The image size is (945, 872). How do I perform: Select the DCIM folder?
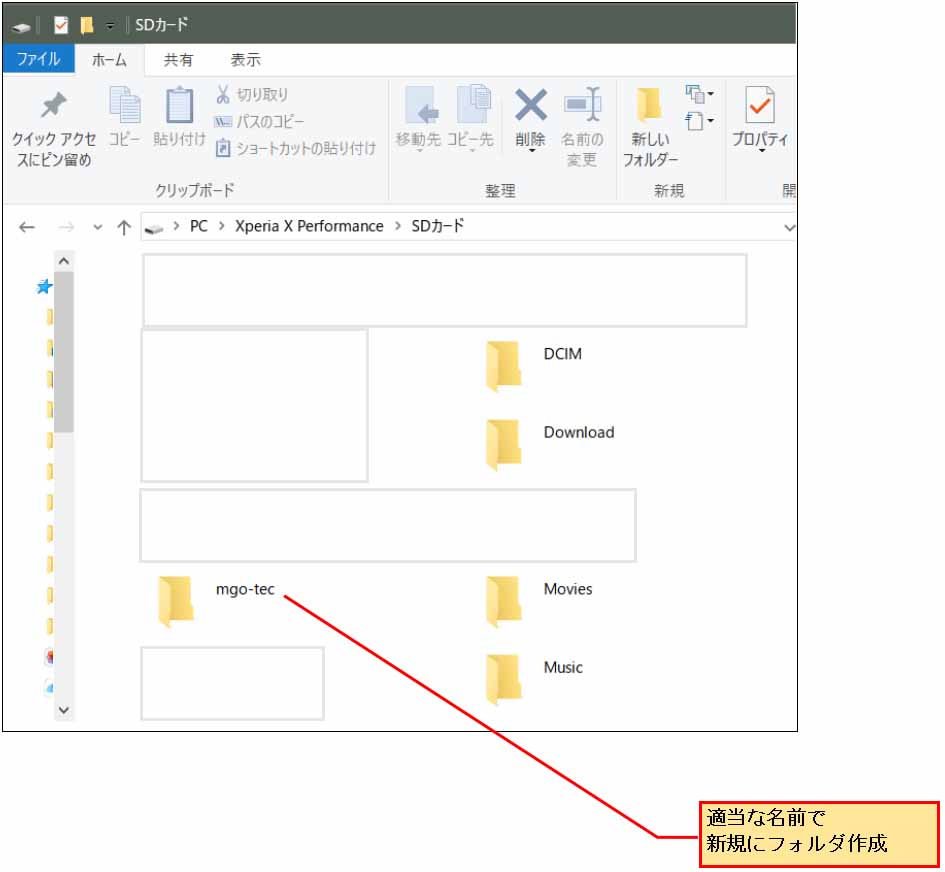533,365
